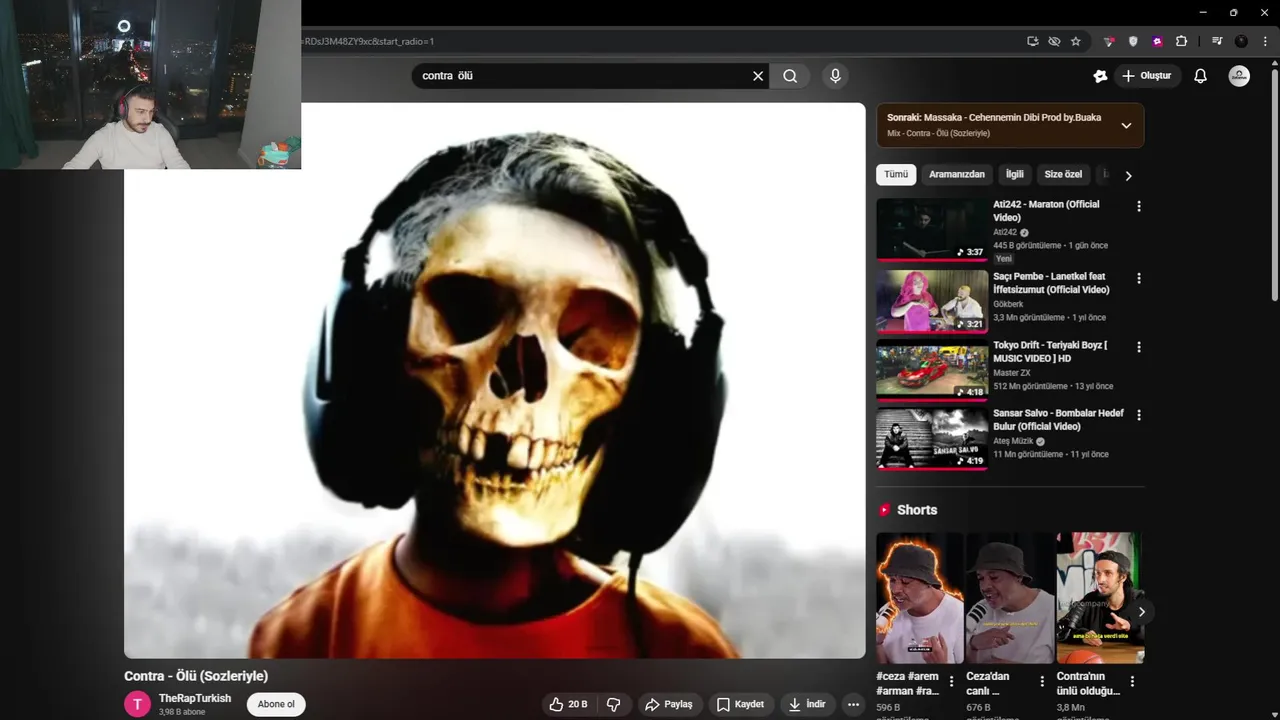
Task: Open the Sansar Salvo - Bombalar Hedef Bulur title
Action: [1058, 419]
